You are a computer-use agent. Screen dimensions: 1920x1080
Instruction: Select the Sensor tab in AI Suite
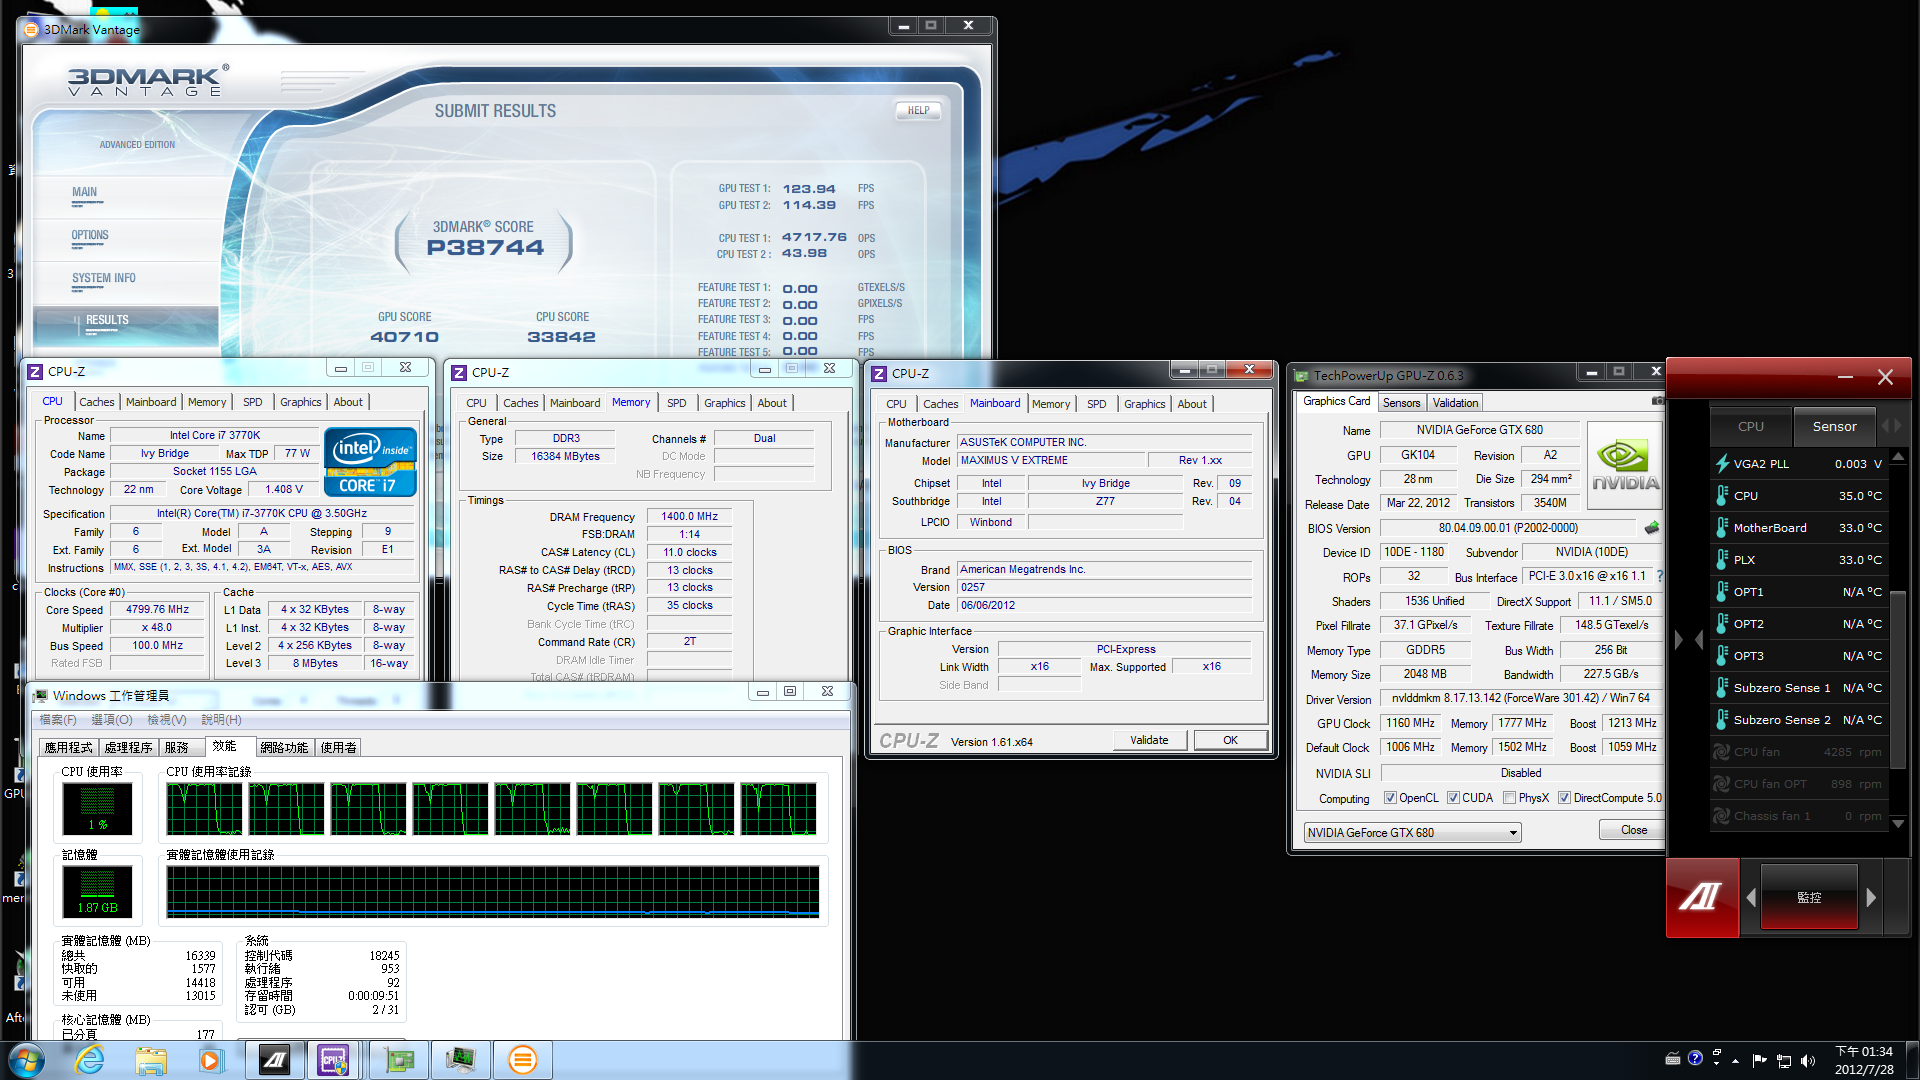[x=1834, y=426]
